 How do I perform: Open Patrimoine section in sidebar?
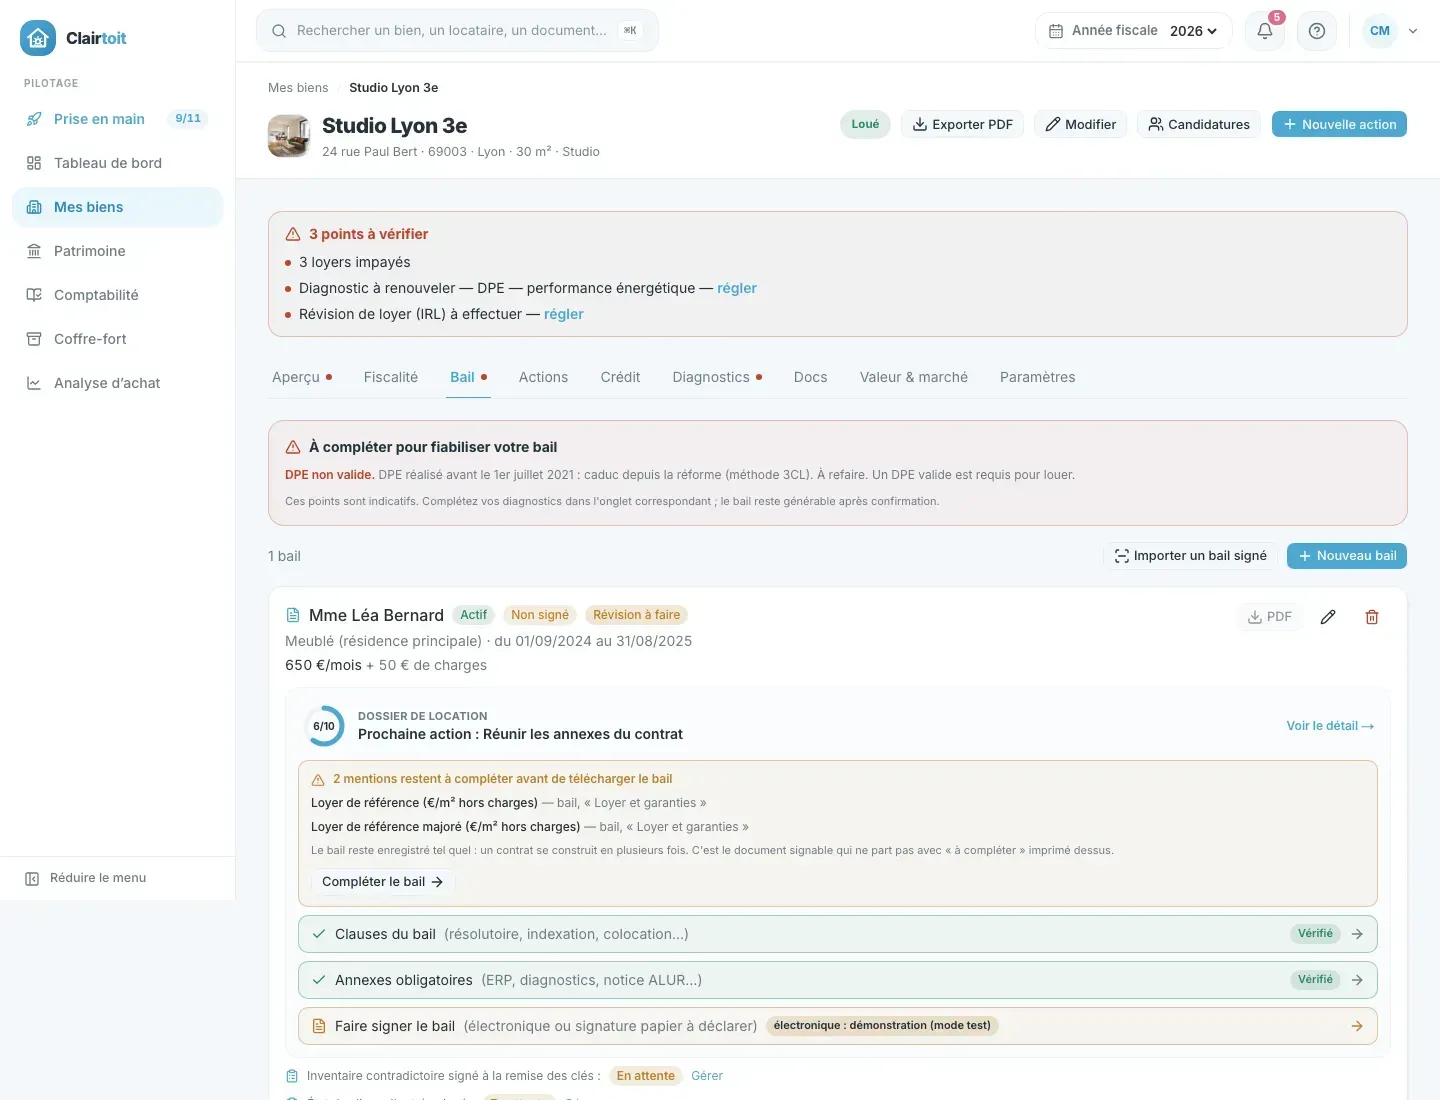[118, 251]
